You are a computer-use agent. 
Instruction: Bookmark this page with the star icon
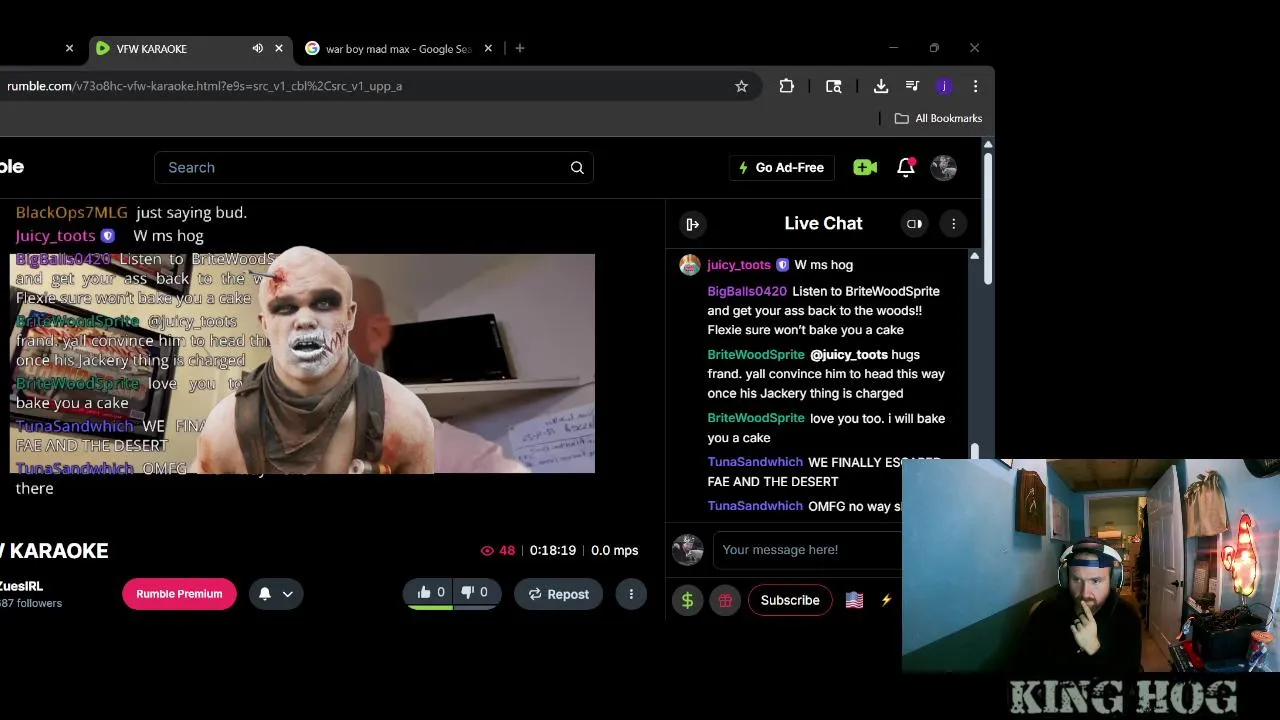tap(741, 86)
